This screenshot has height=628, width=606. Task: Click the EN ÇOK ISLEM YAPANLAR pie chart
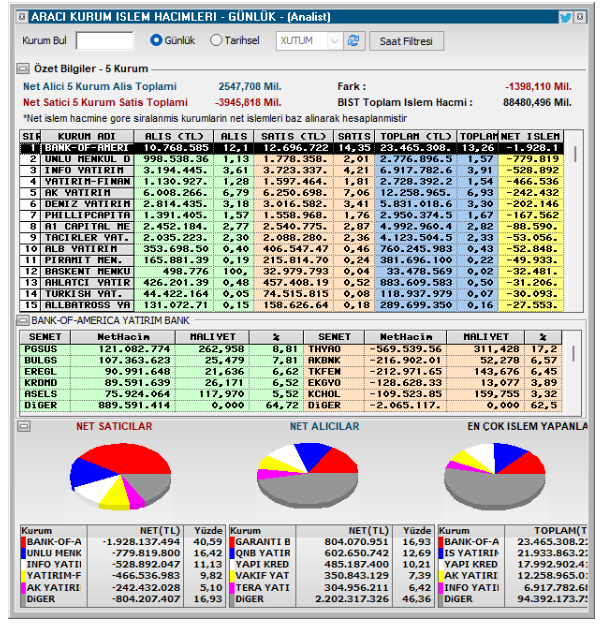coord(495,476)
